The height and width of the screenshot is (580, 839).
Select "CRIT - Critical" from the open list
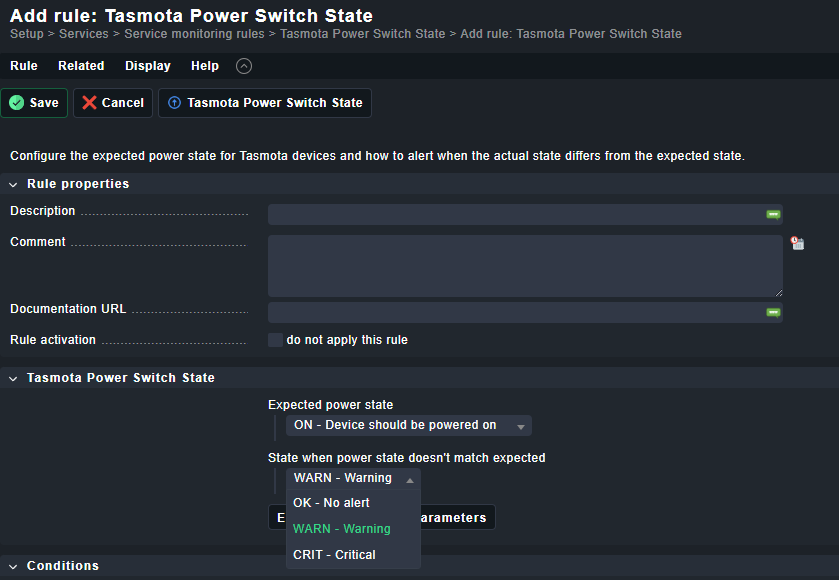tap(334, 555)
